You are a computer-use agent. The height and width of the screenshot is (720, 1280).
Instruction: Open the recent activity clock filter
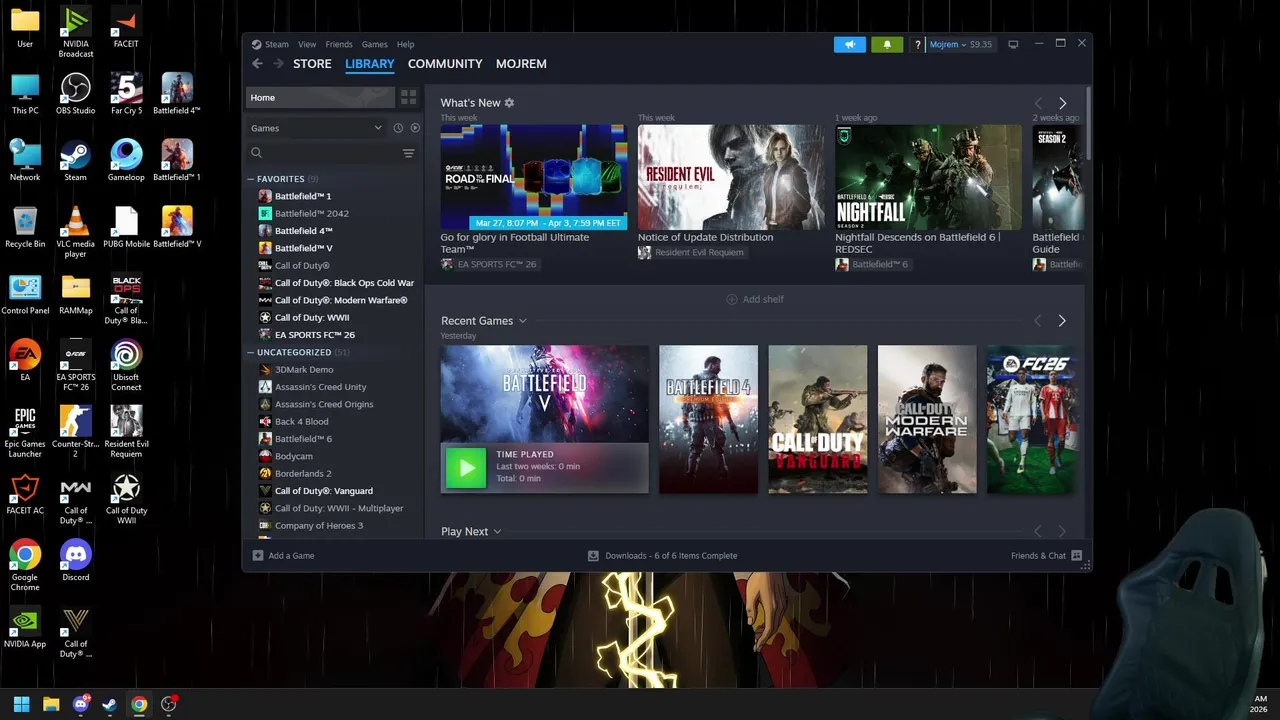(398, 128)
